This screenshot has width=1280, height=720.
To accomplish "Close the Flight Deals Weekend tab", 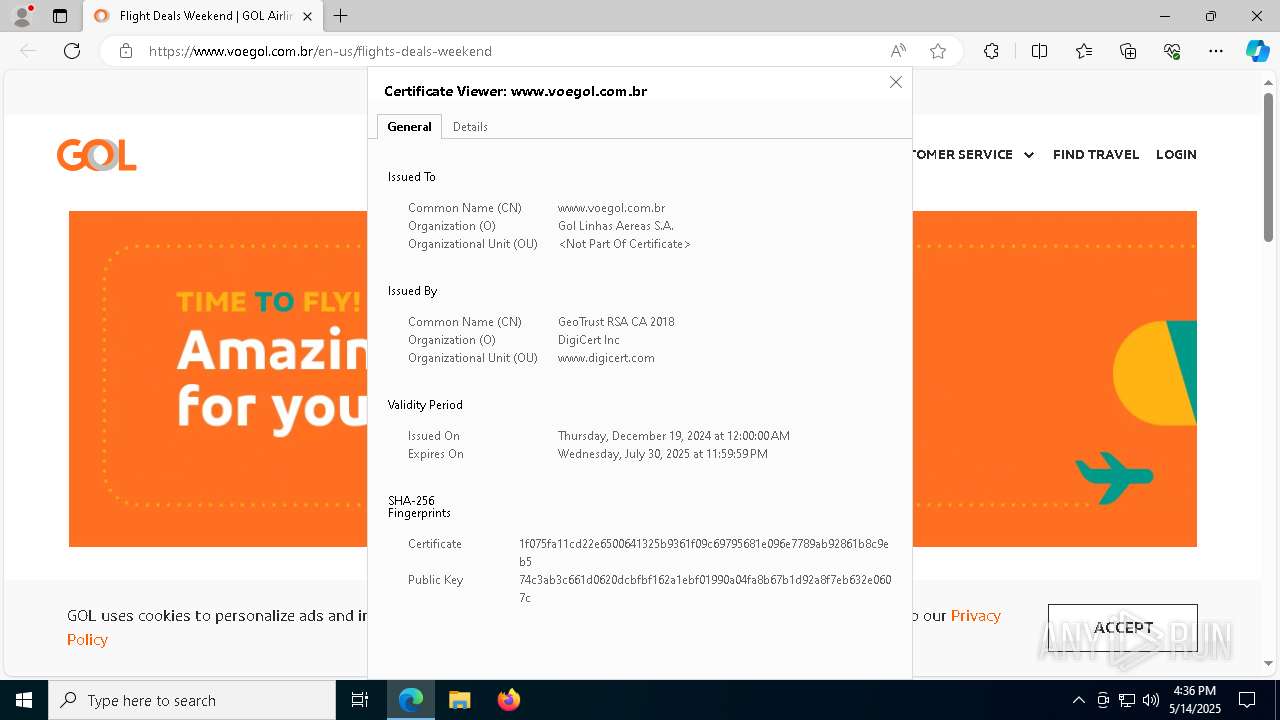I will pyautogui.click(x=307, y=16).
